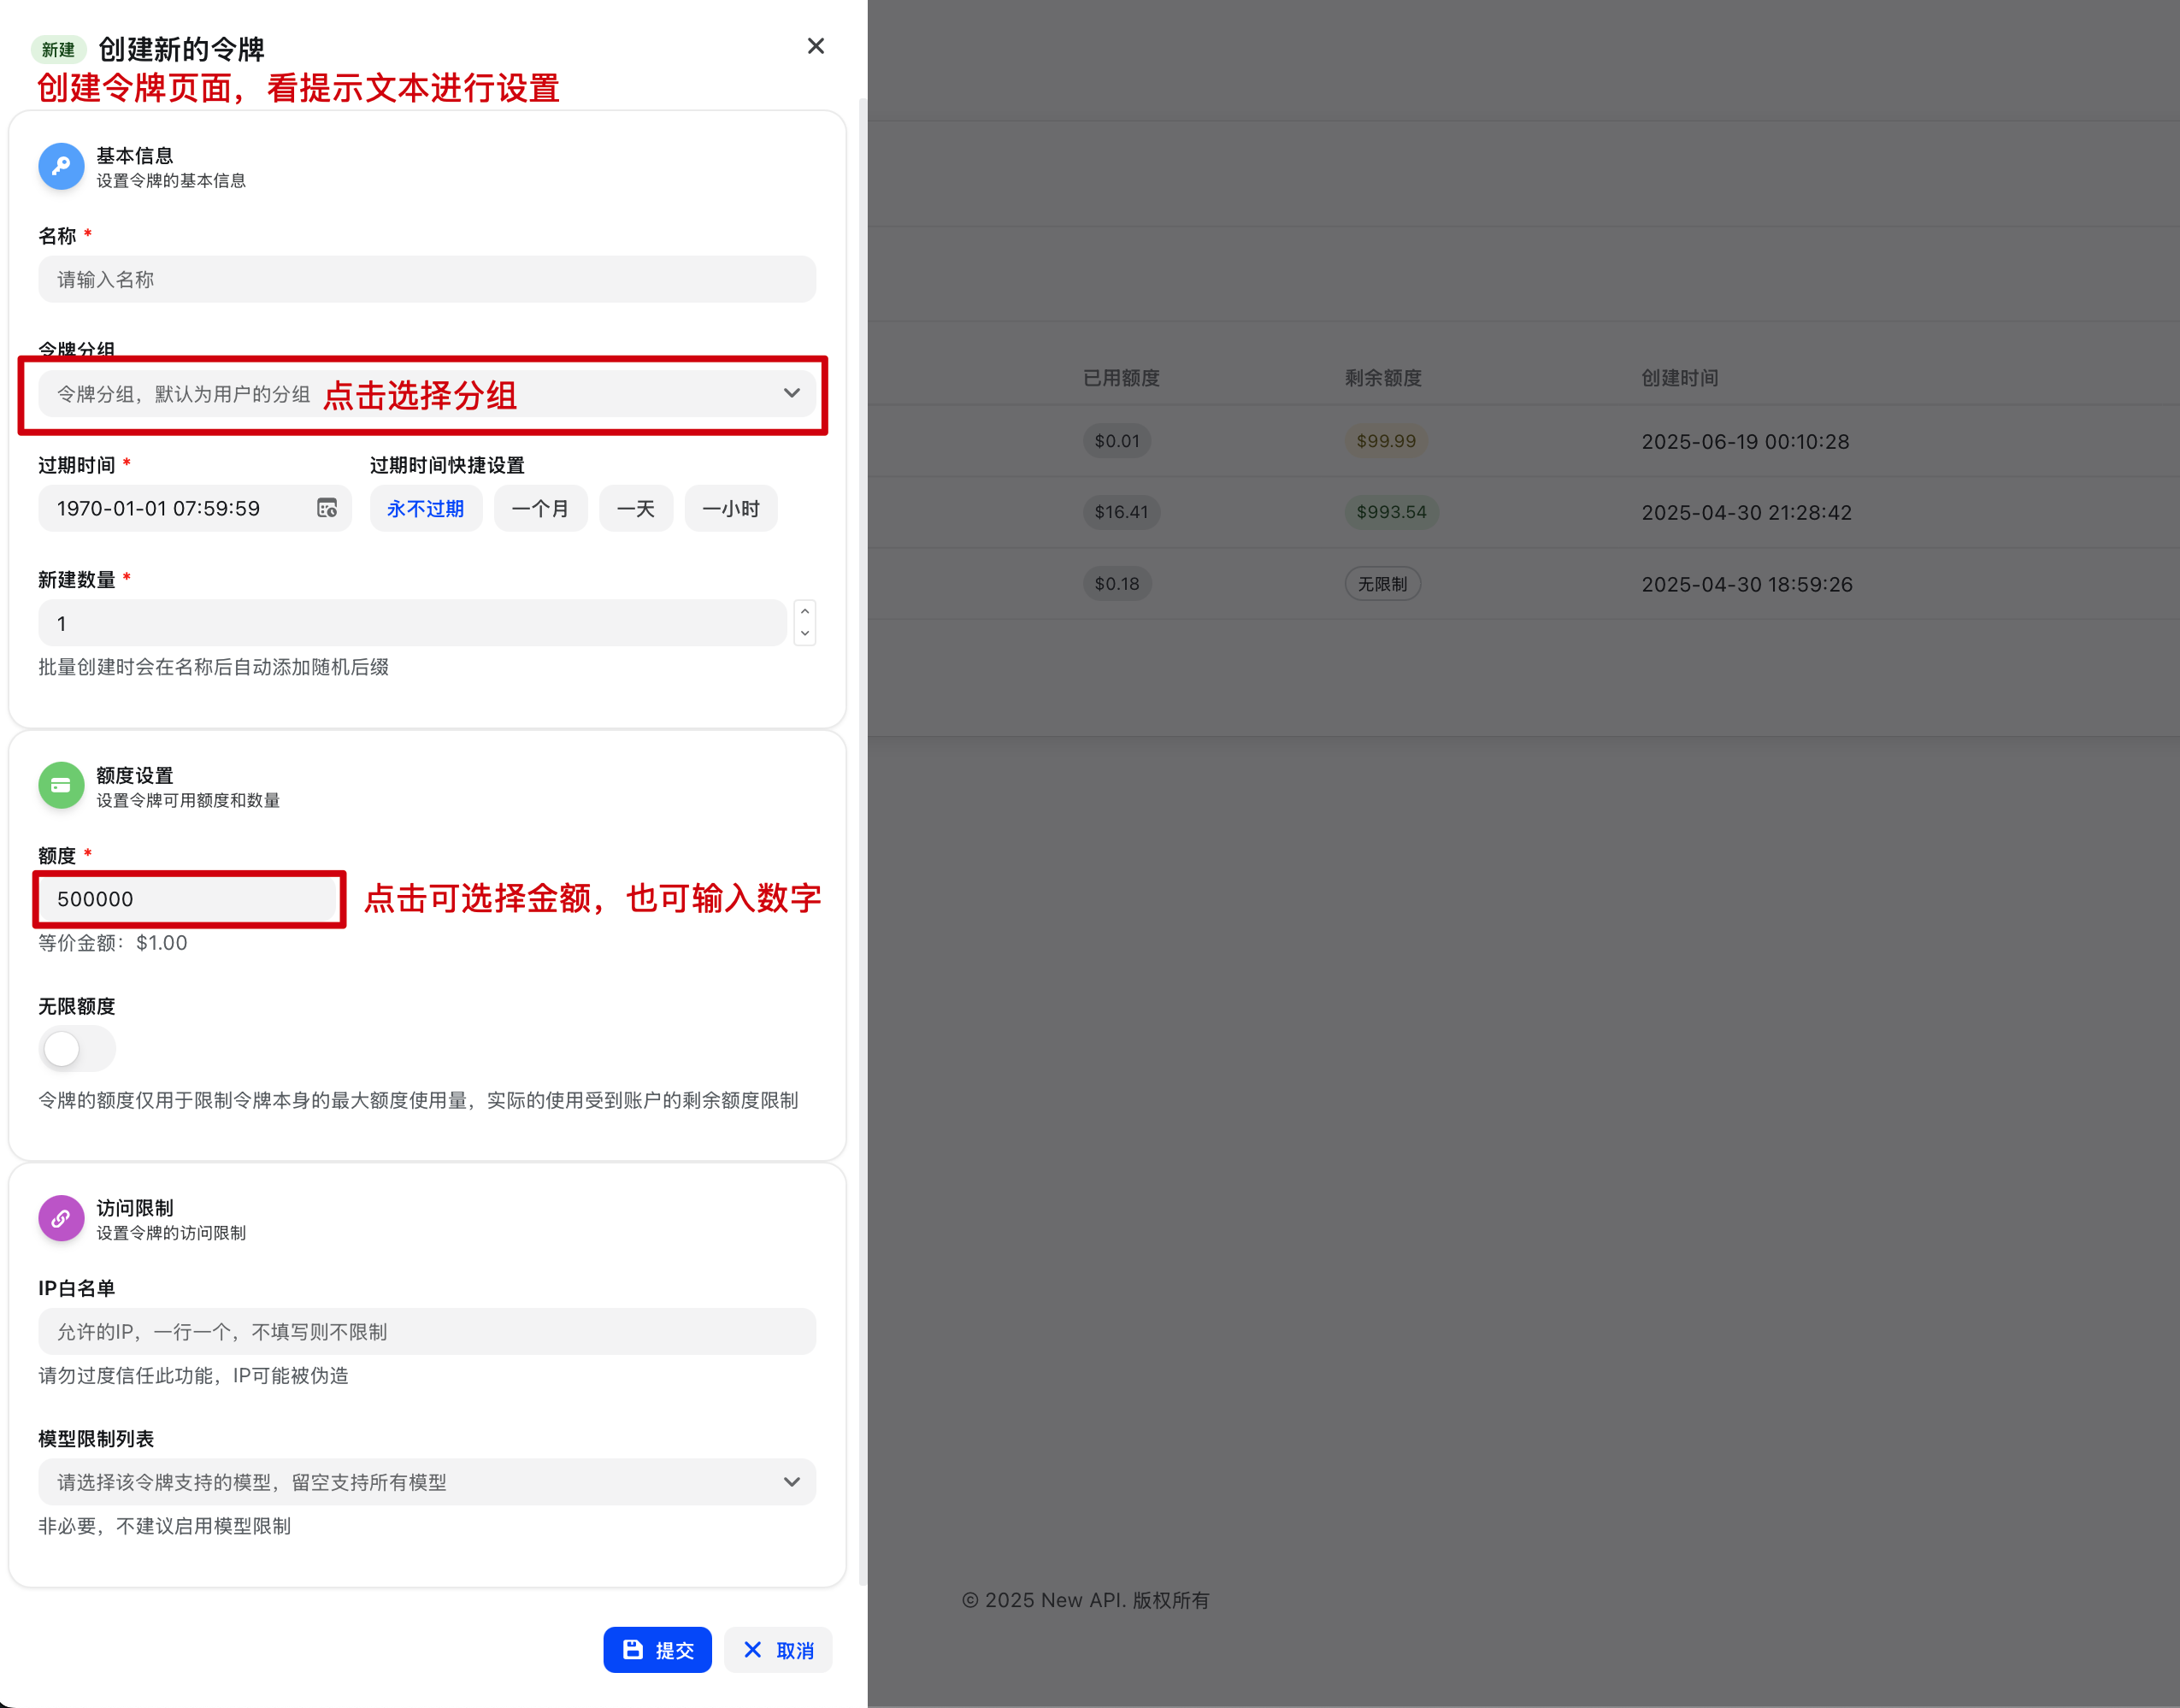Toggle the 无限额度 switch

(77, 1049)
